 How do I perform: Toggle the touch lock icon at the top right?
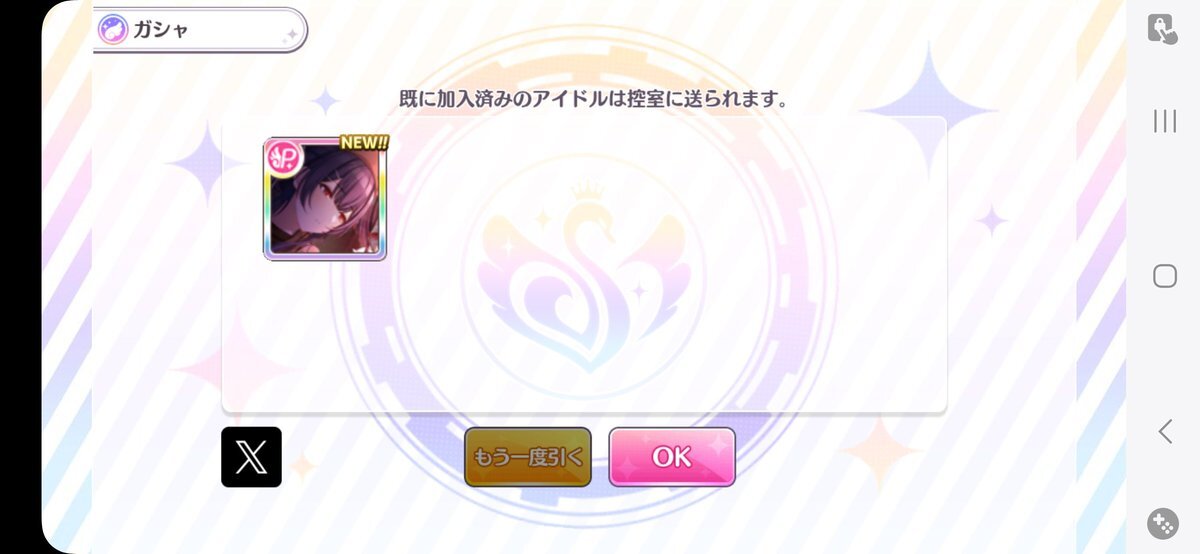pyautogui.click(x=1163, y=28)
